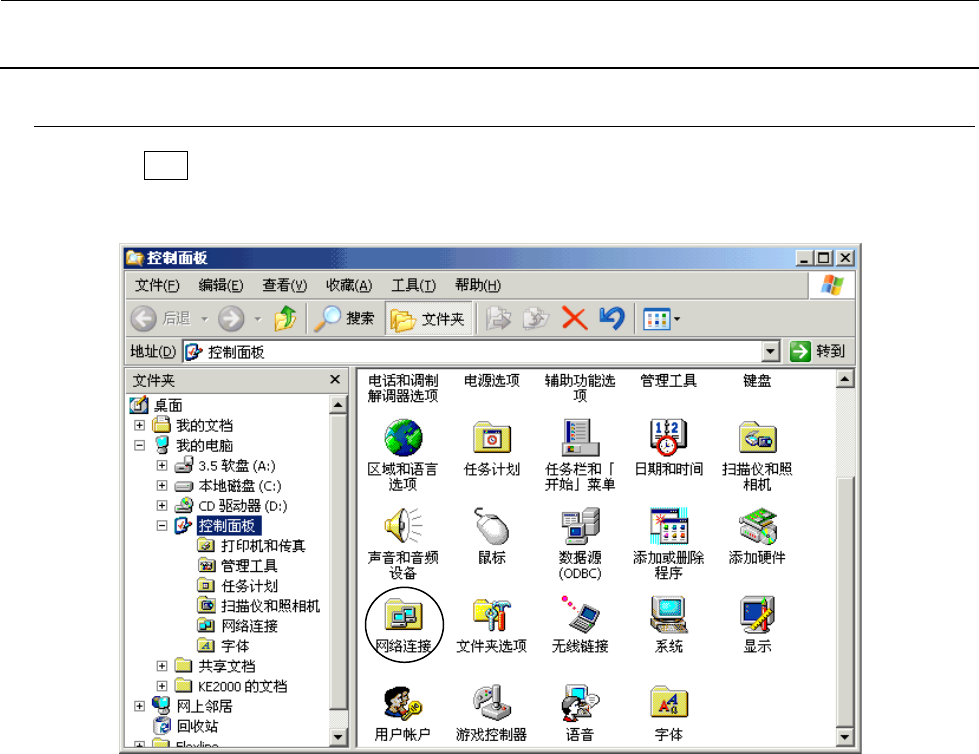
Task: Expand the Shared Documents (共享文档) tree node
Action: 162,666
